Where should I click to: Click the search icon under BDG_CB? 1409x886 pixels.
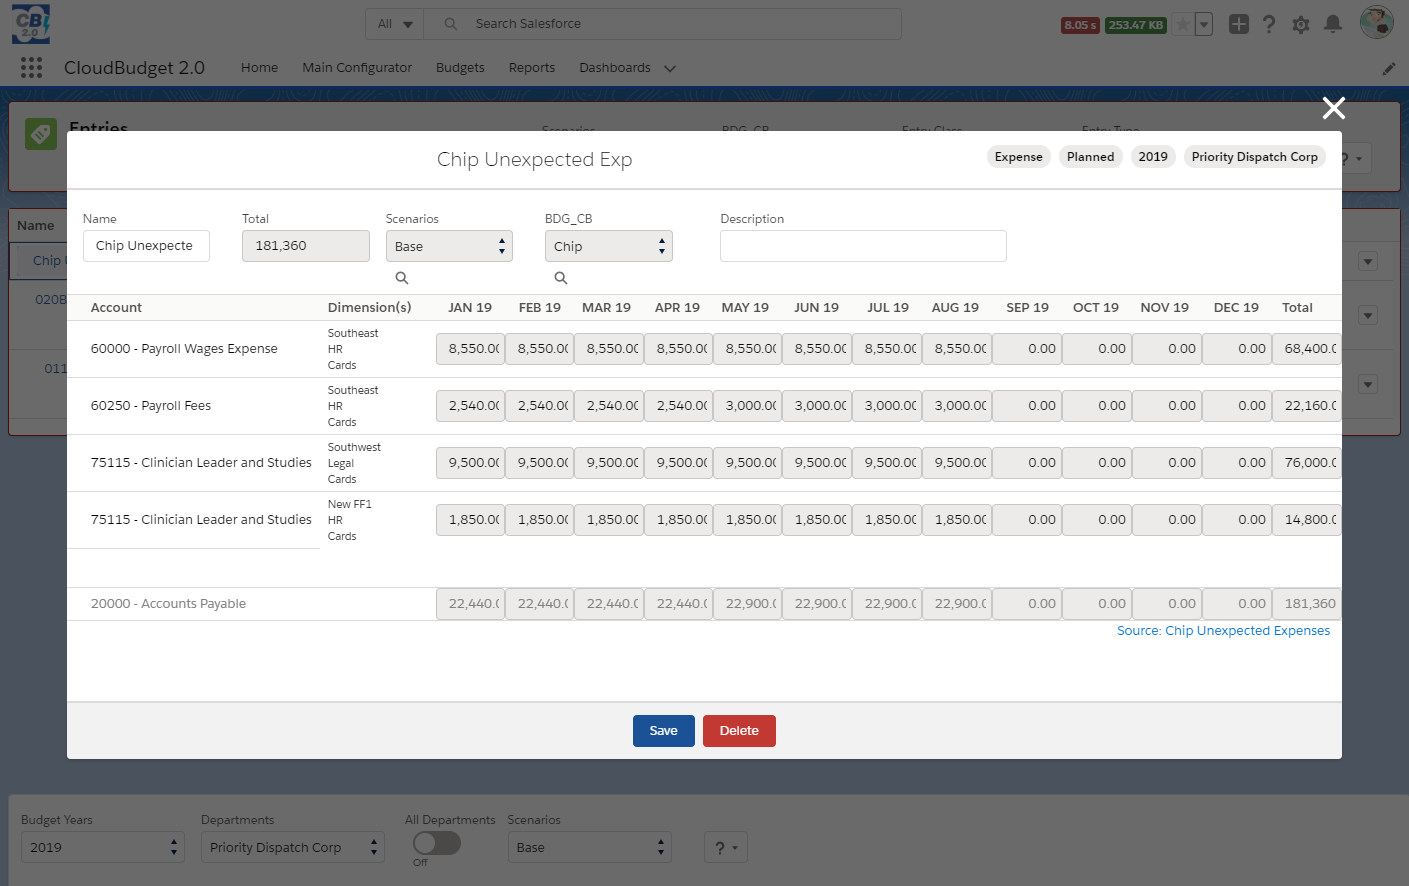click(561, 278)
